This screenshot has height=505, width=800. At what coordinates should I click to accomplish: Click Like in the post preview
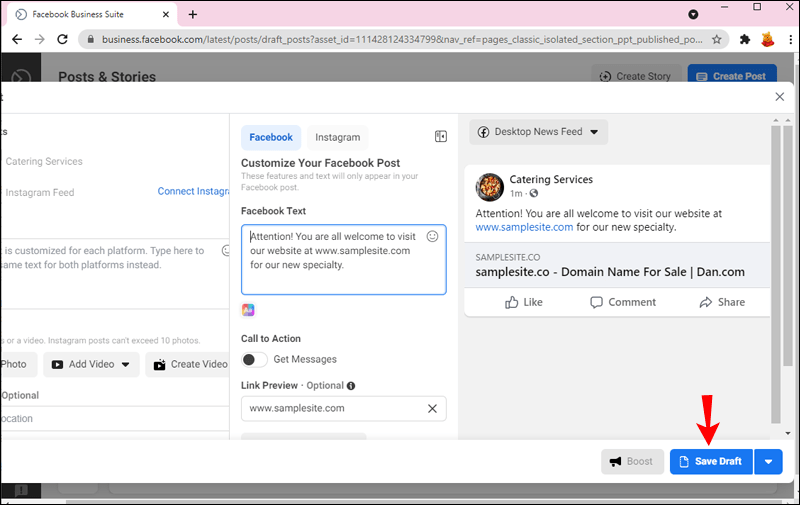[x=523, y=302]
